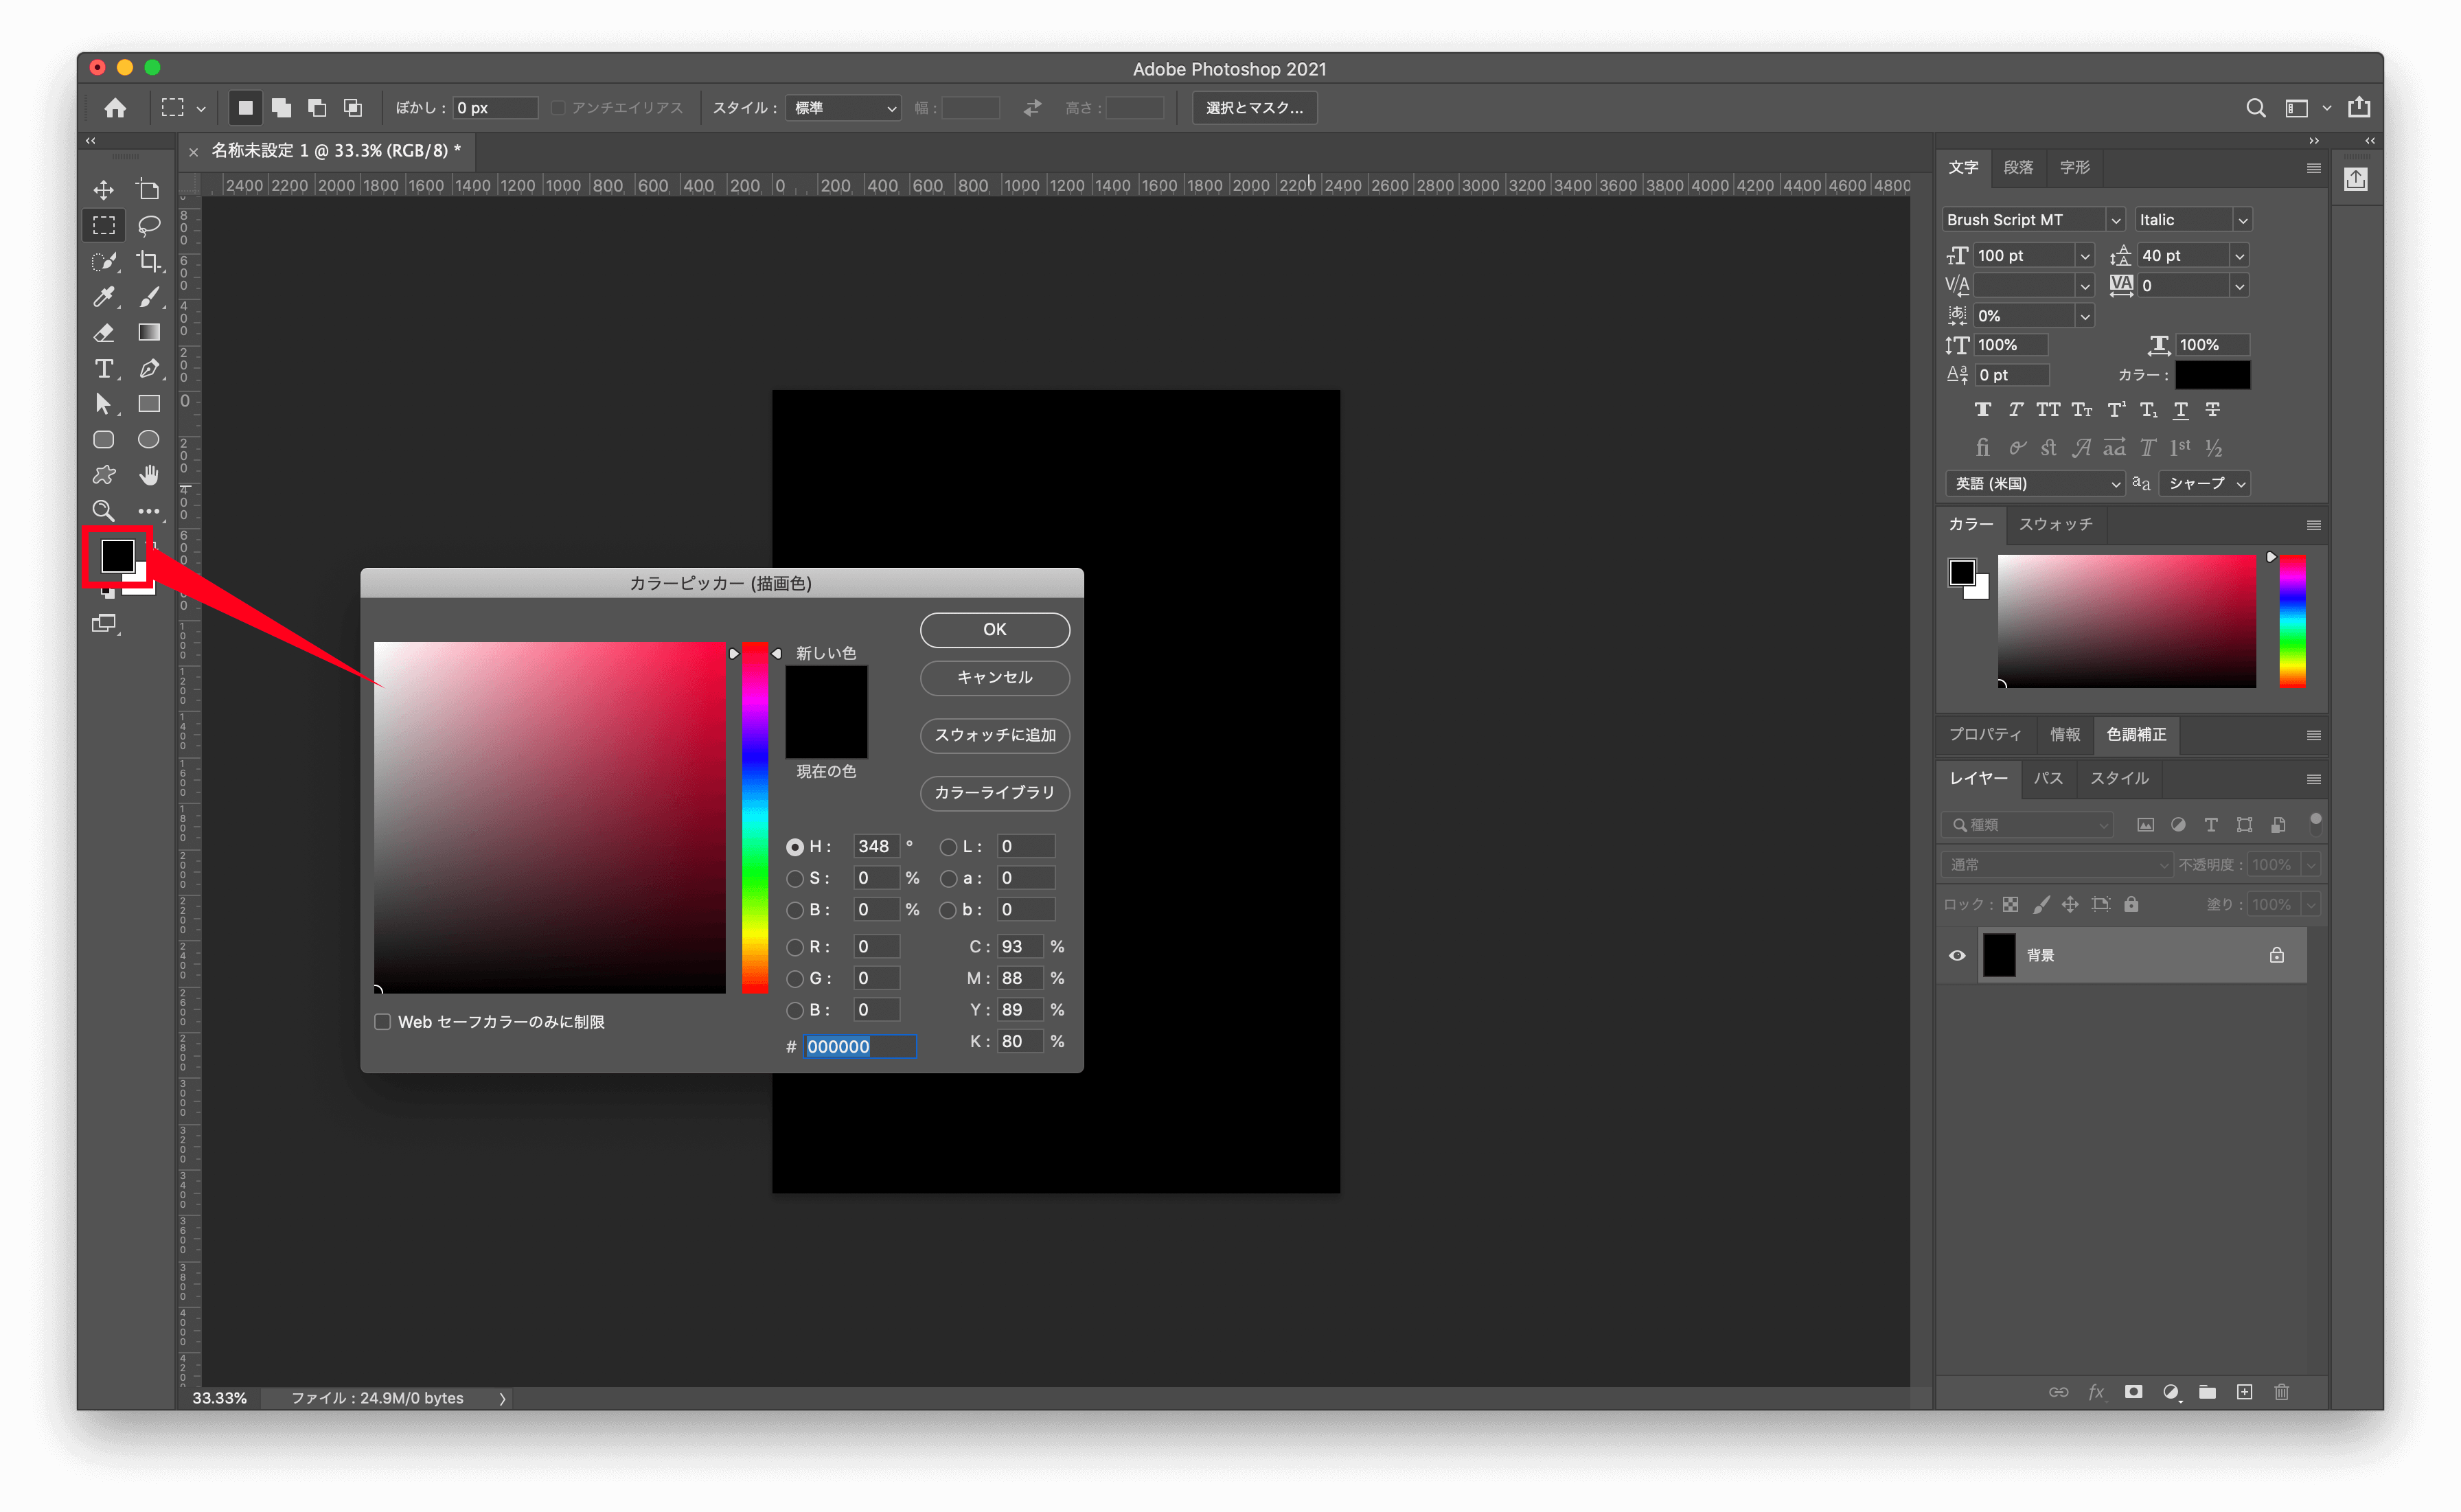Switch to the 情報 tab
The image size is (2461, 1512).
coord(2065,735)
